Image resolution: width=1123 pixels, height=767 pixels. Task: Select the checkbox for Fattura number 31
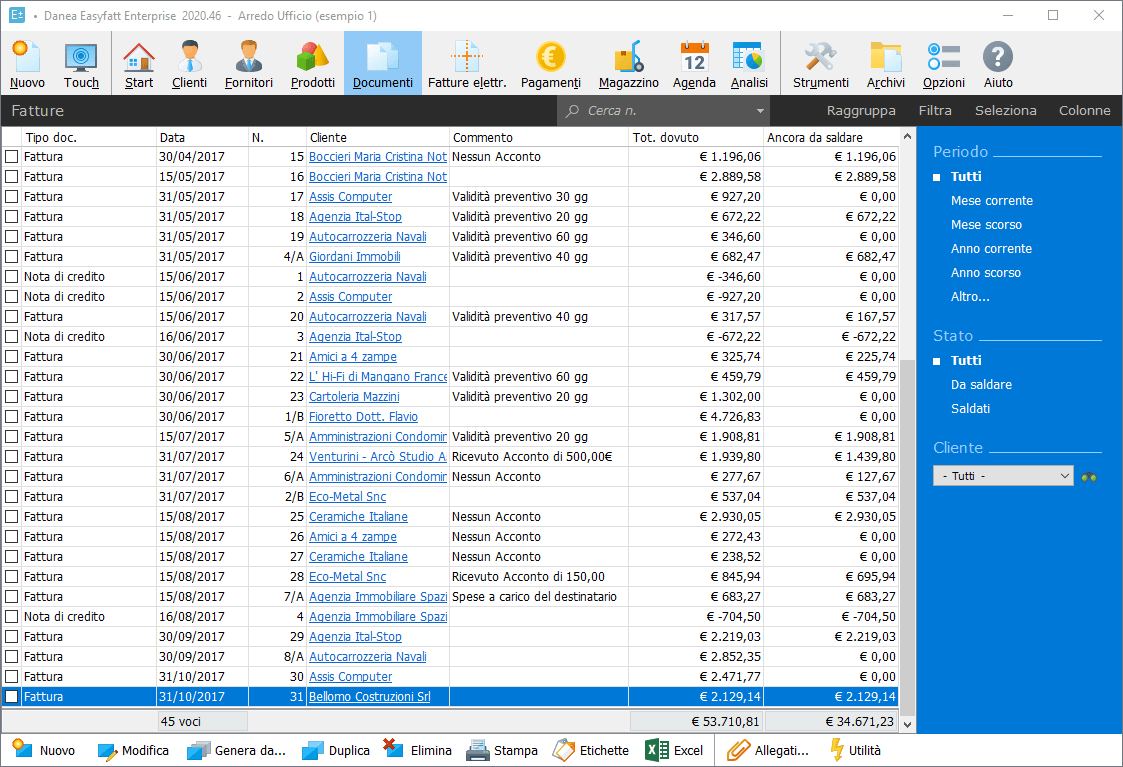(12, 697)
